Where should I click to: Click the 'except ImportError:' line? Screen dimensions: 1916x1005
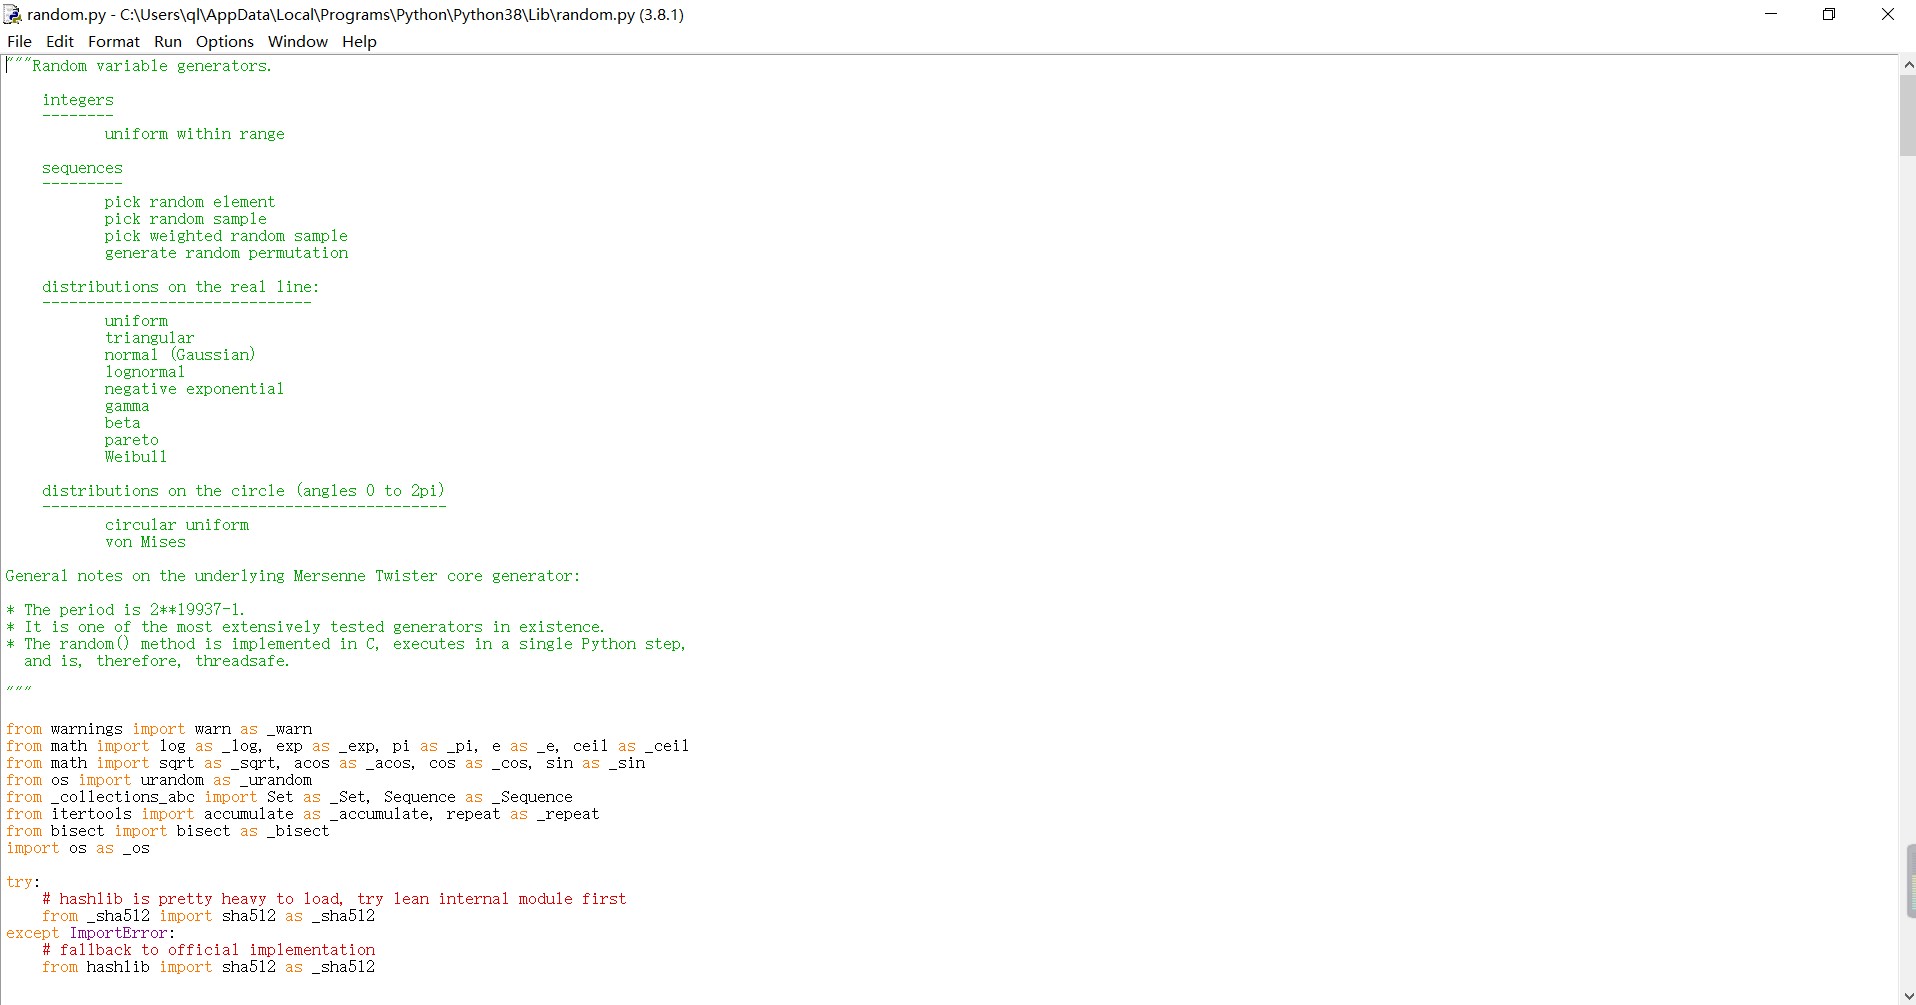coord(90,933)
